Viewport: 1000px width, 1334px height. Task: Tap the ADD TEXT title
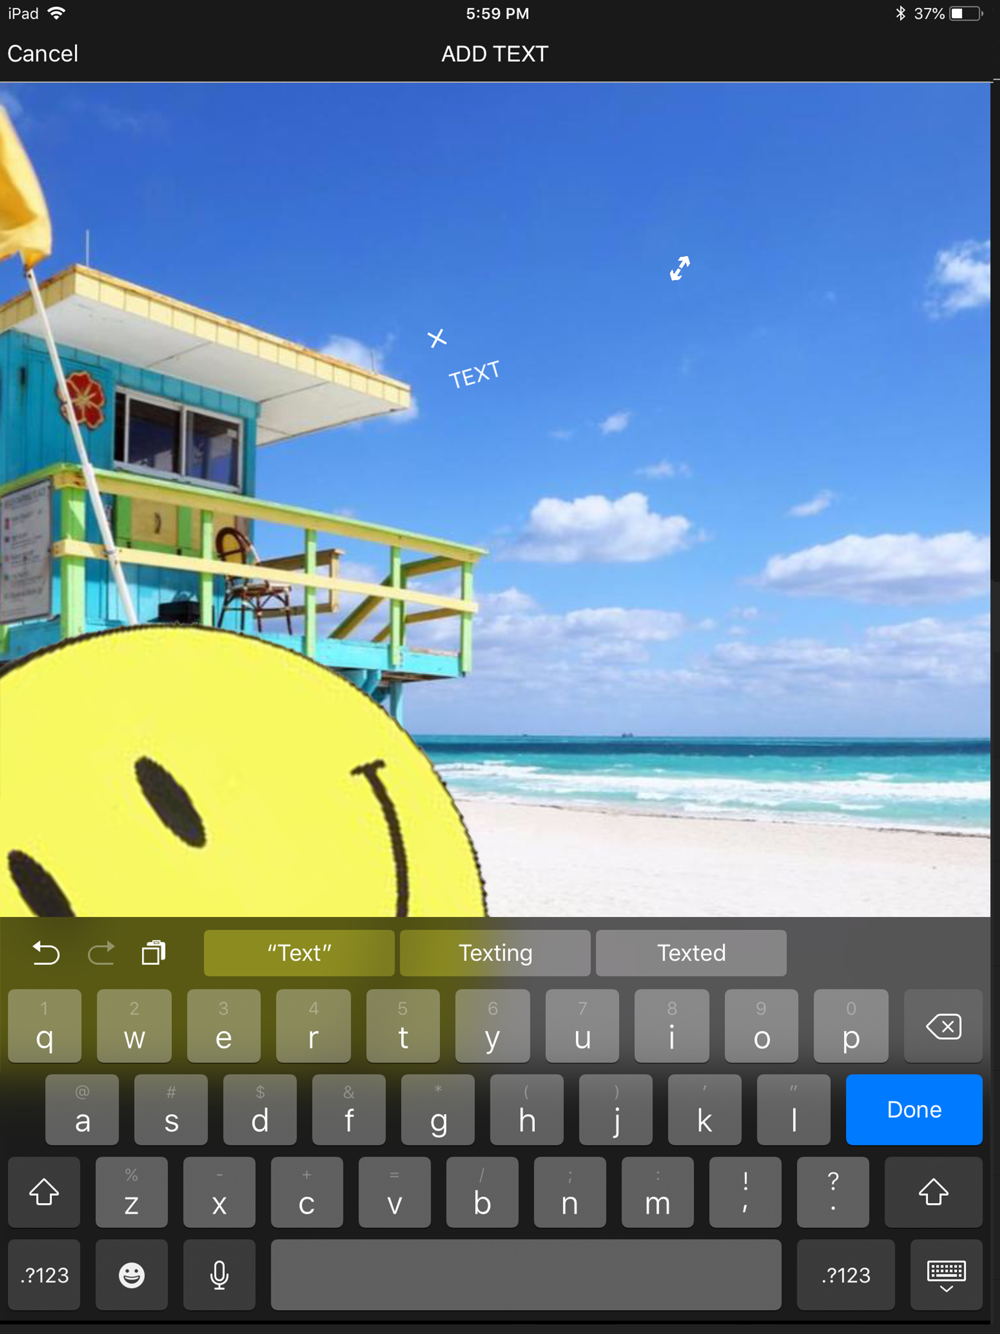click(x=495, y=54)
